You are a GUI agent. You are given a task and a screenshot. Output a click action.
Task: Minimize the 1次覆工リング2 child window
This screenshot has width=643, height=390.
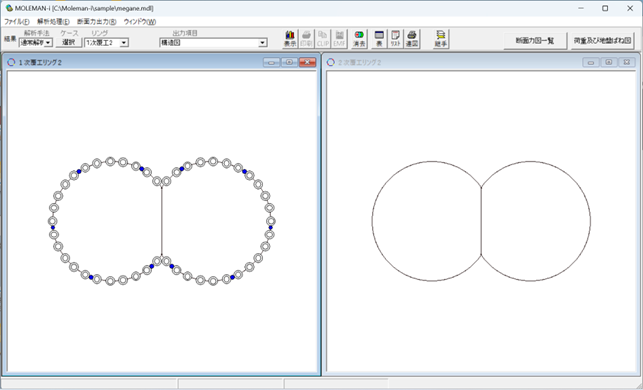click(x=271, y=62)
